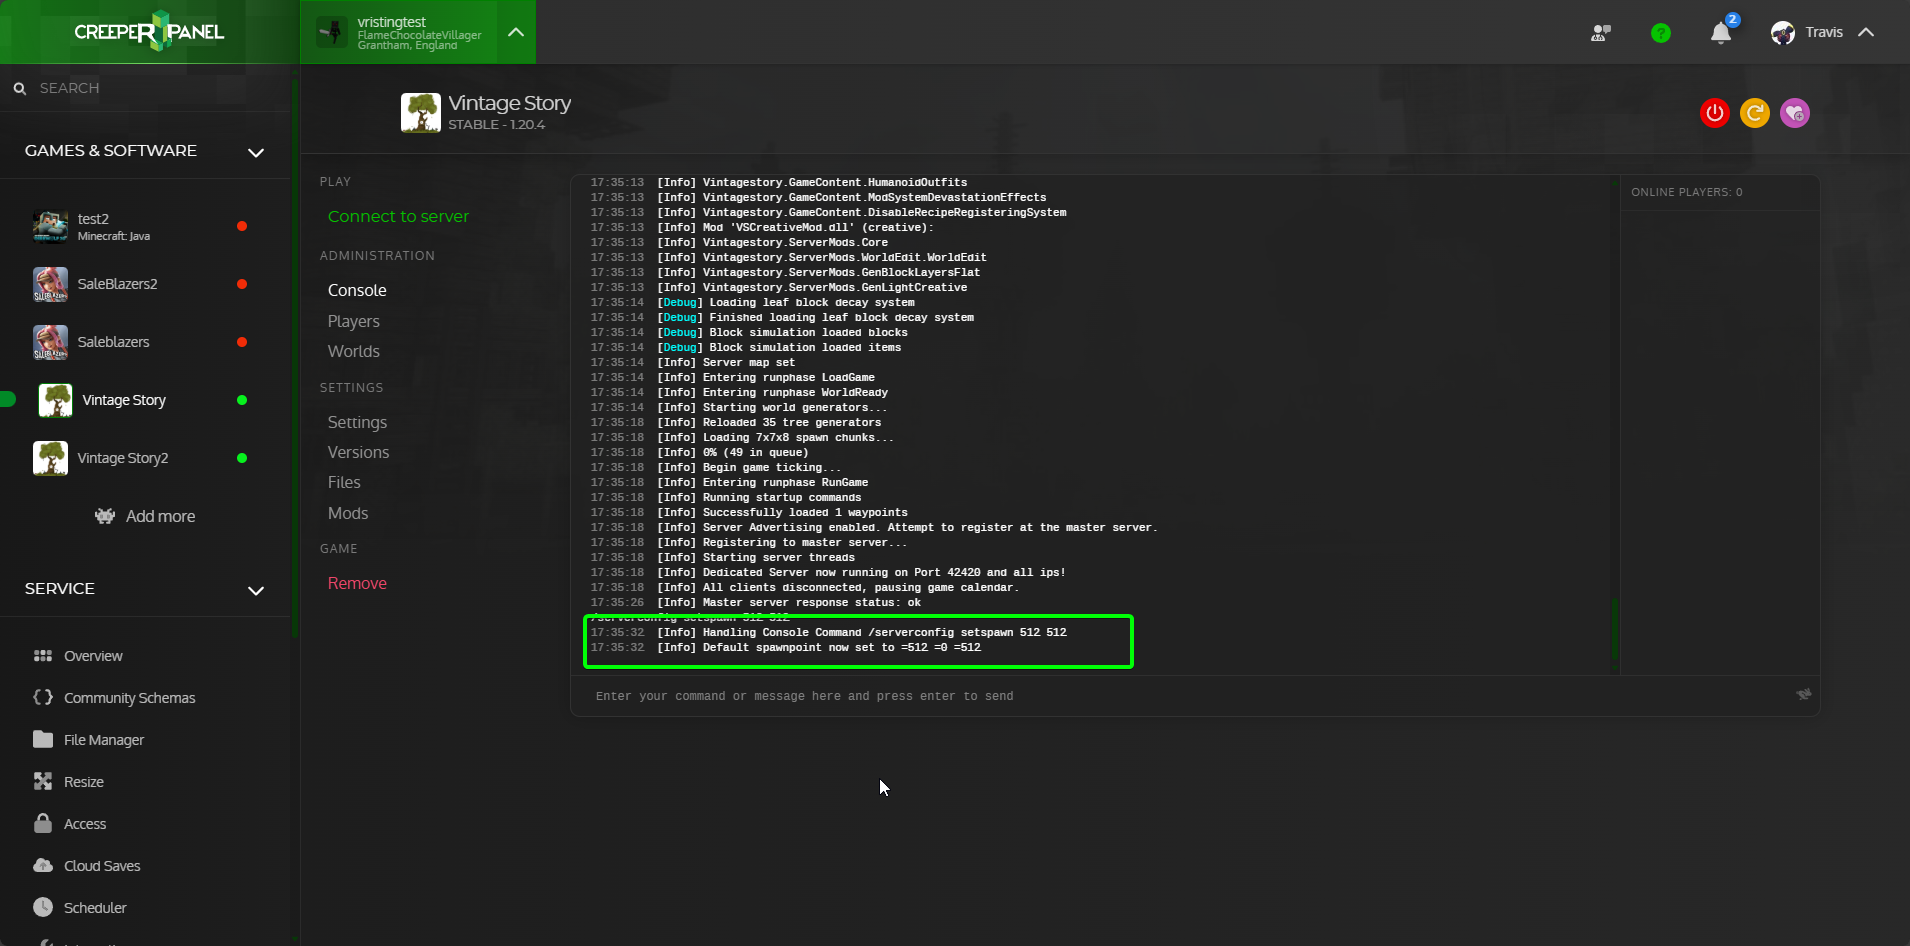Click the Add more label
Image resolution: width=1910 pixels, height=946 pixels.
pos(160,516)
